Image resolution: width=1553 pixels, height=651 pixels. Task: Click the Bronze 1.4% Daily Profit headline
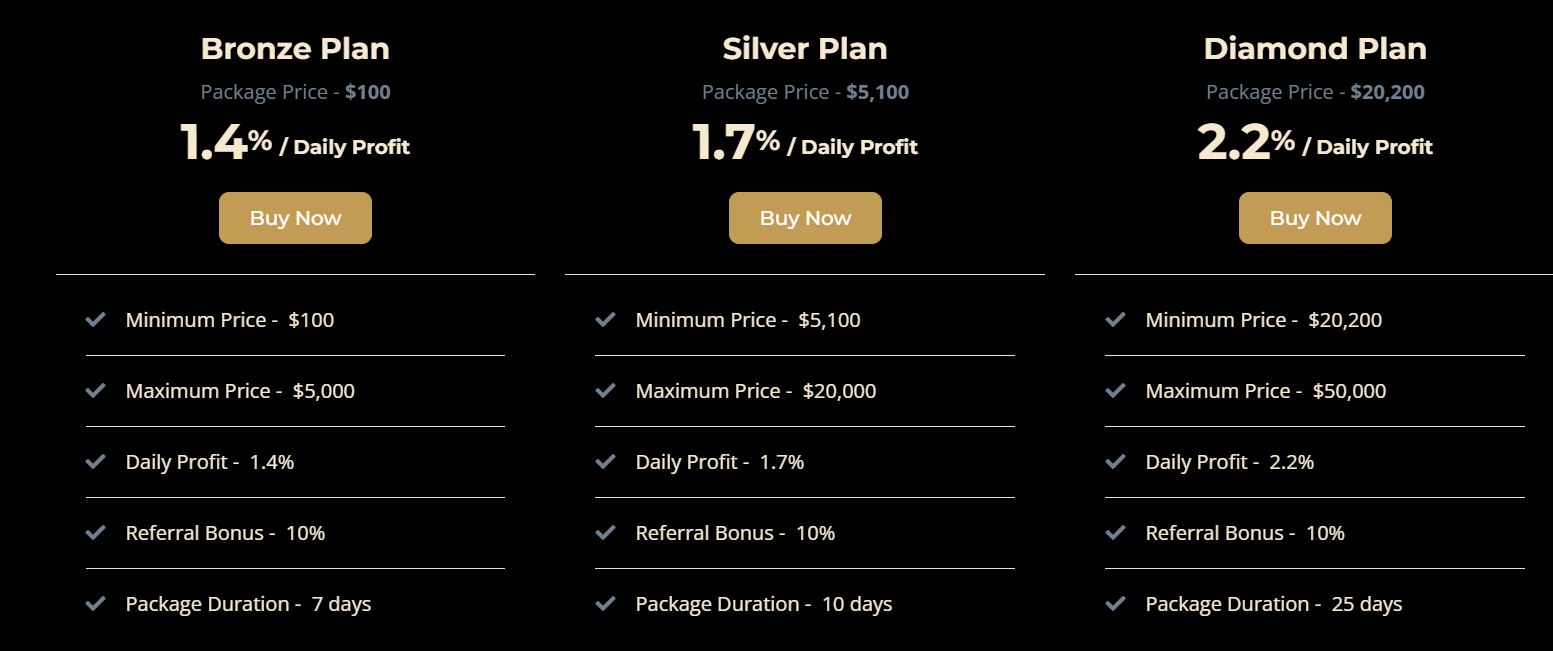coord(295,143)
